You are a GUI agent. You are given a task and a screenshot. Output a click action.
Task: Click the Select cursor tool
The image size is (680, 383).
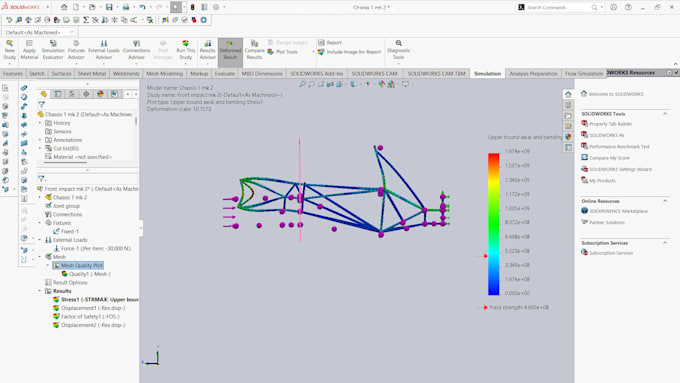pyautogui.click(x=176, y=7)
